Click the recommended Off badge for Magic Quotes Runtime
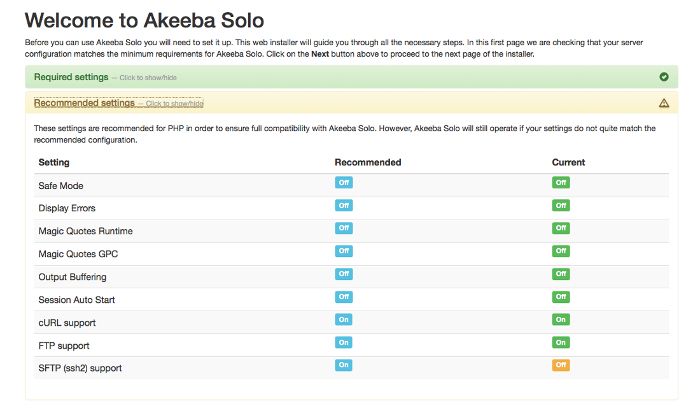 click(344, 228)
